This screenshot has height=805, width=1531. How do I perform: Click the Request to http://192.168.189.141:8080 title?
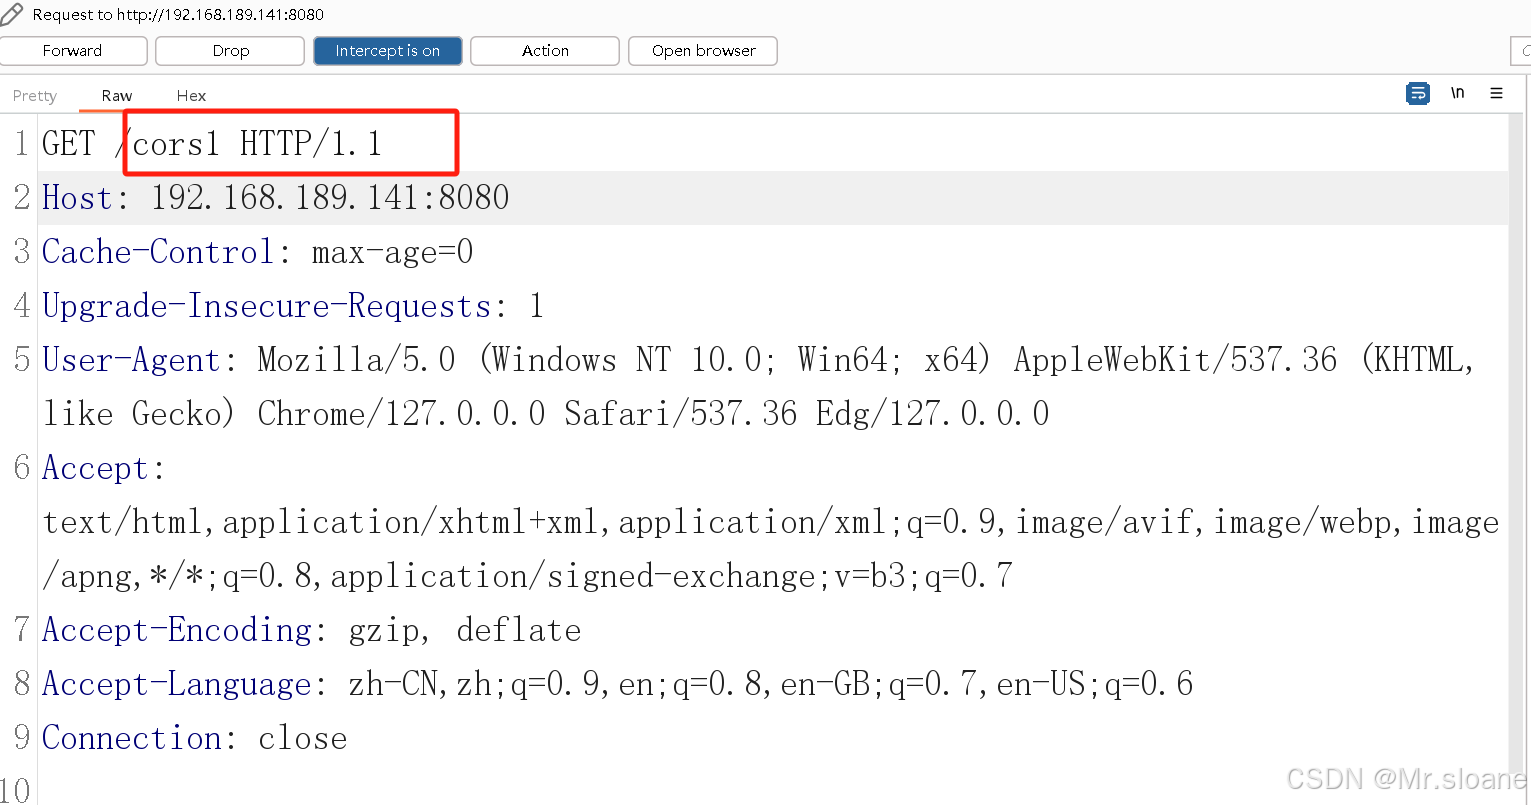point(178,15)
